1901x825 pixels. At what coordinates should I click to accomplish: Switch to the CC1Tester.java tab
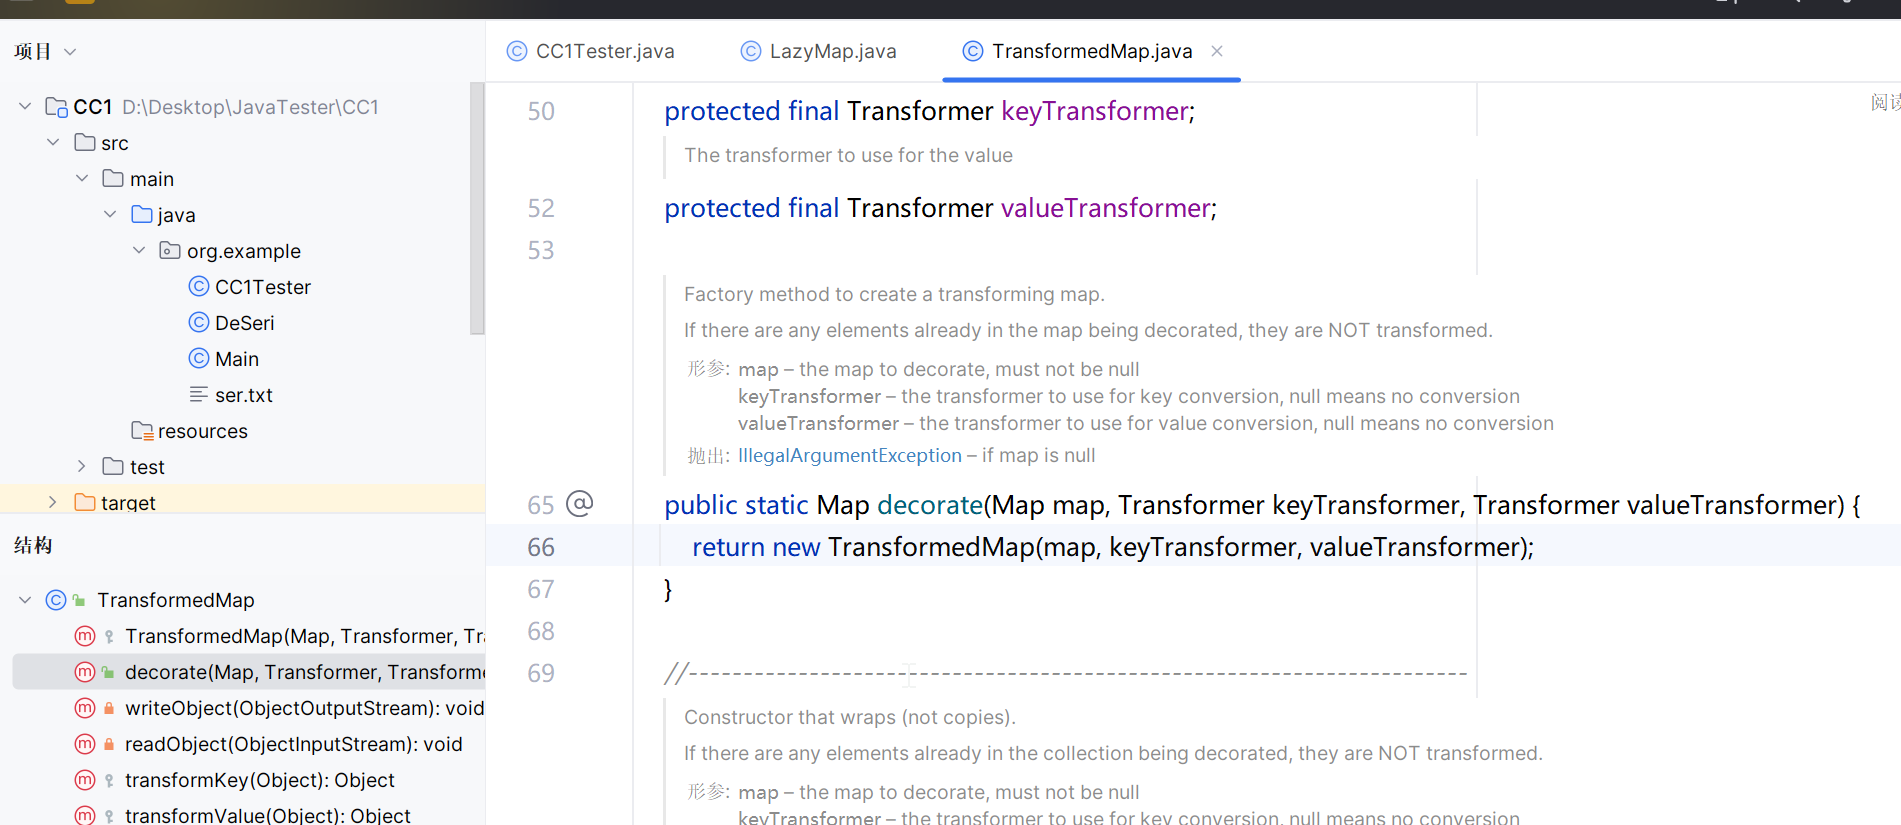(x=604, y=51)
